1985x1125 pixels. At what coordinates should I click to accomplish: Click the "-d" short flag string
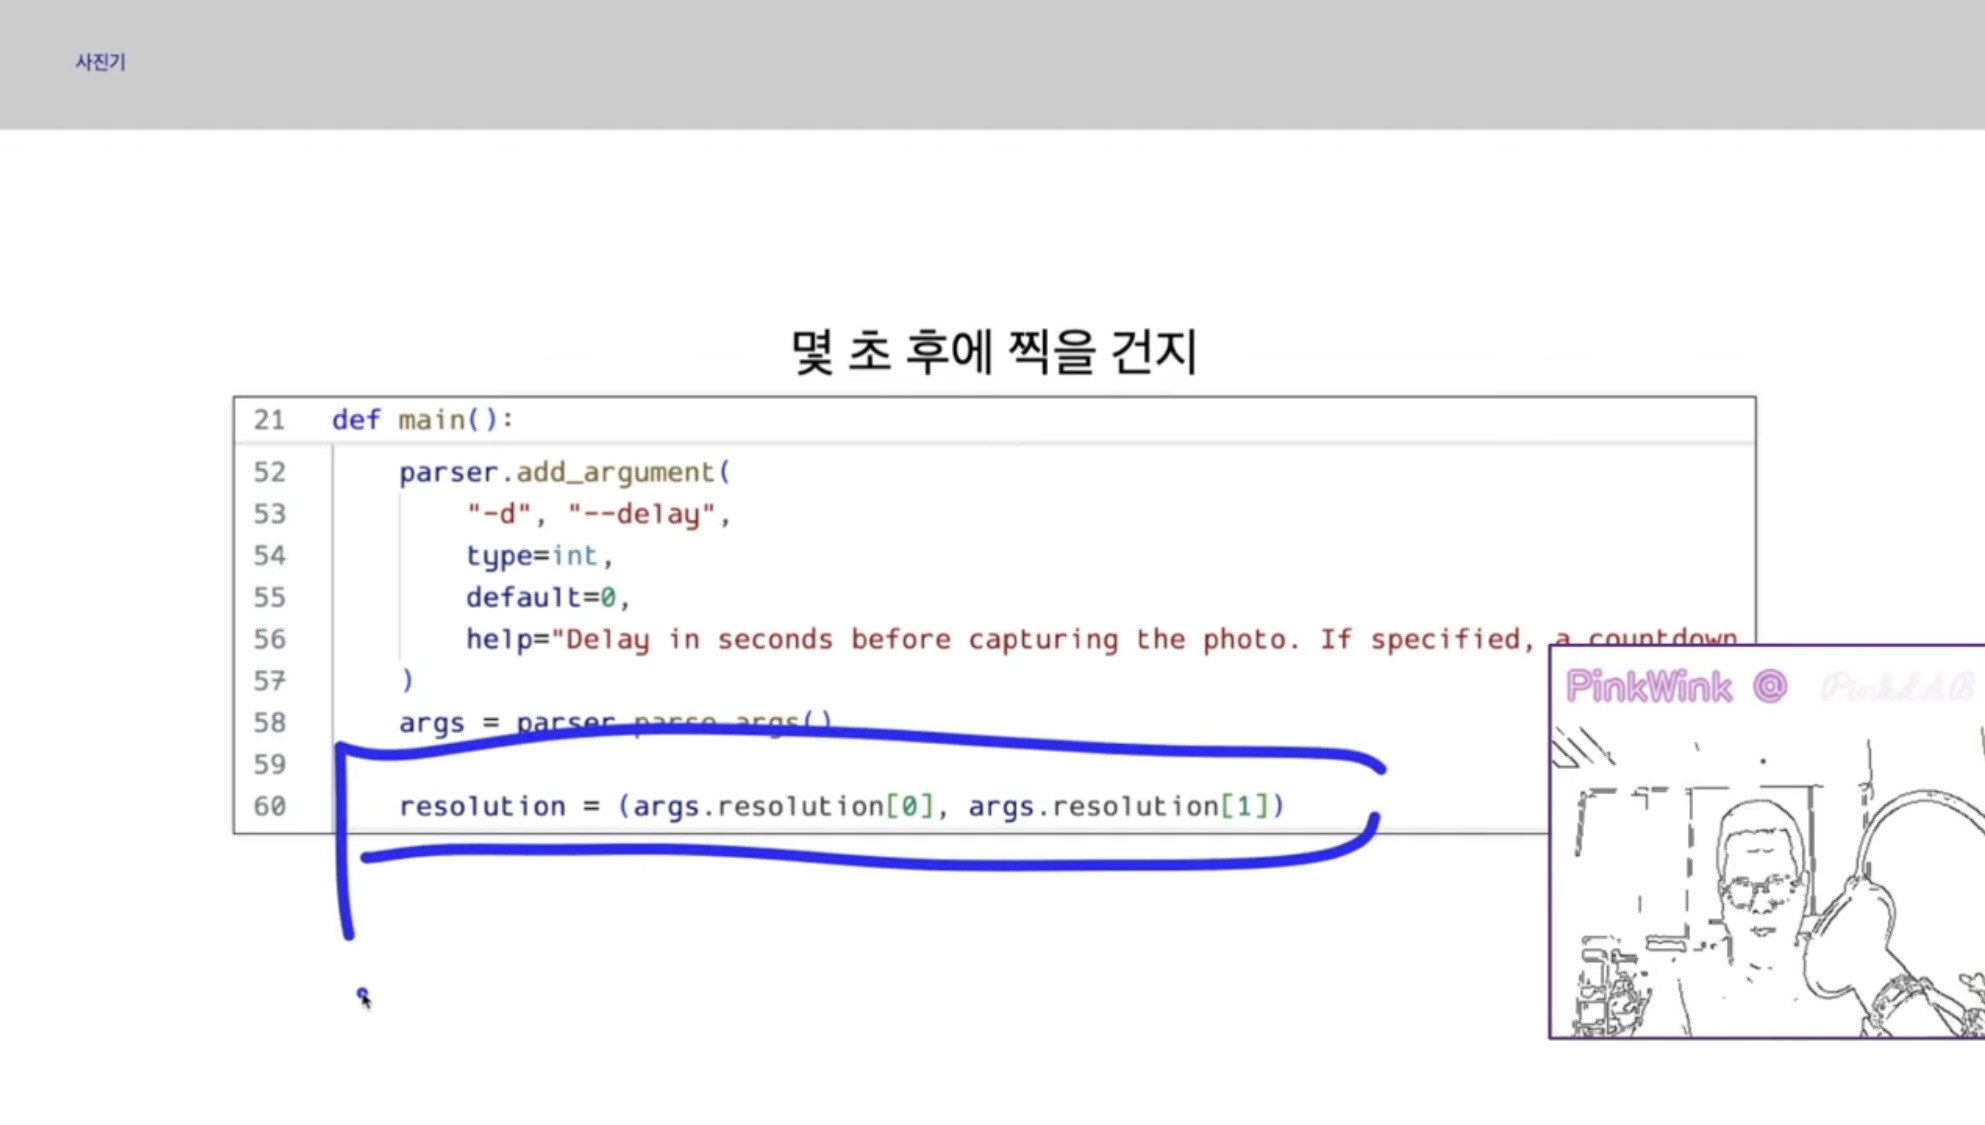point(498,514)
